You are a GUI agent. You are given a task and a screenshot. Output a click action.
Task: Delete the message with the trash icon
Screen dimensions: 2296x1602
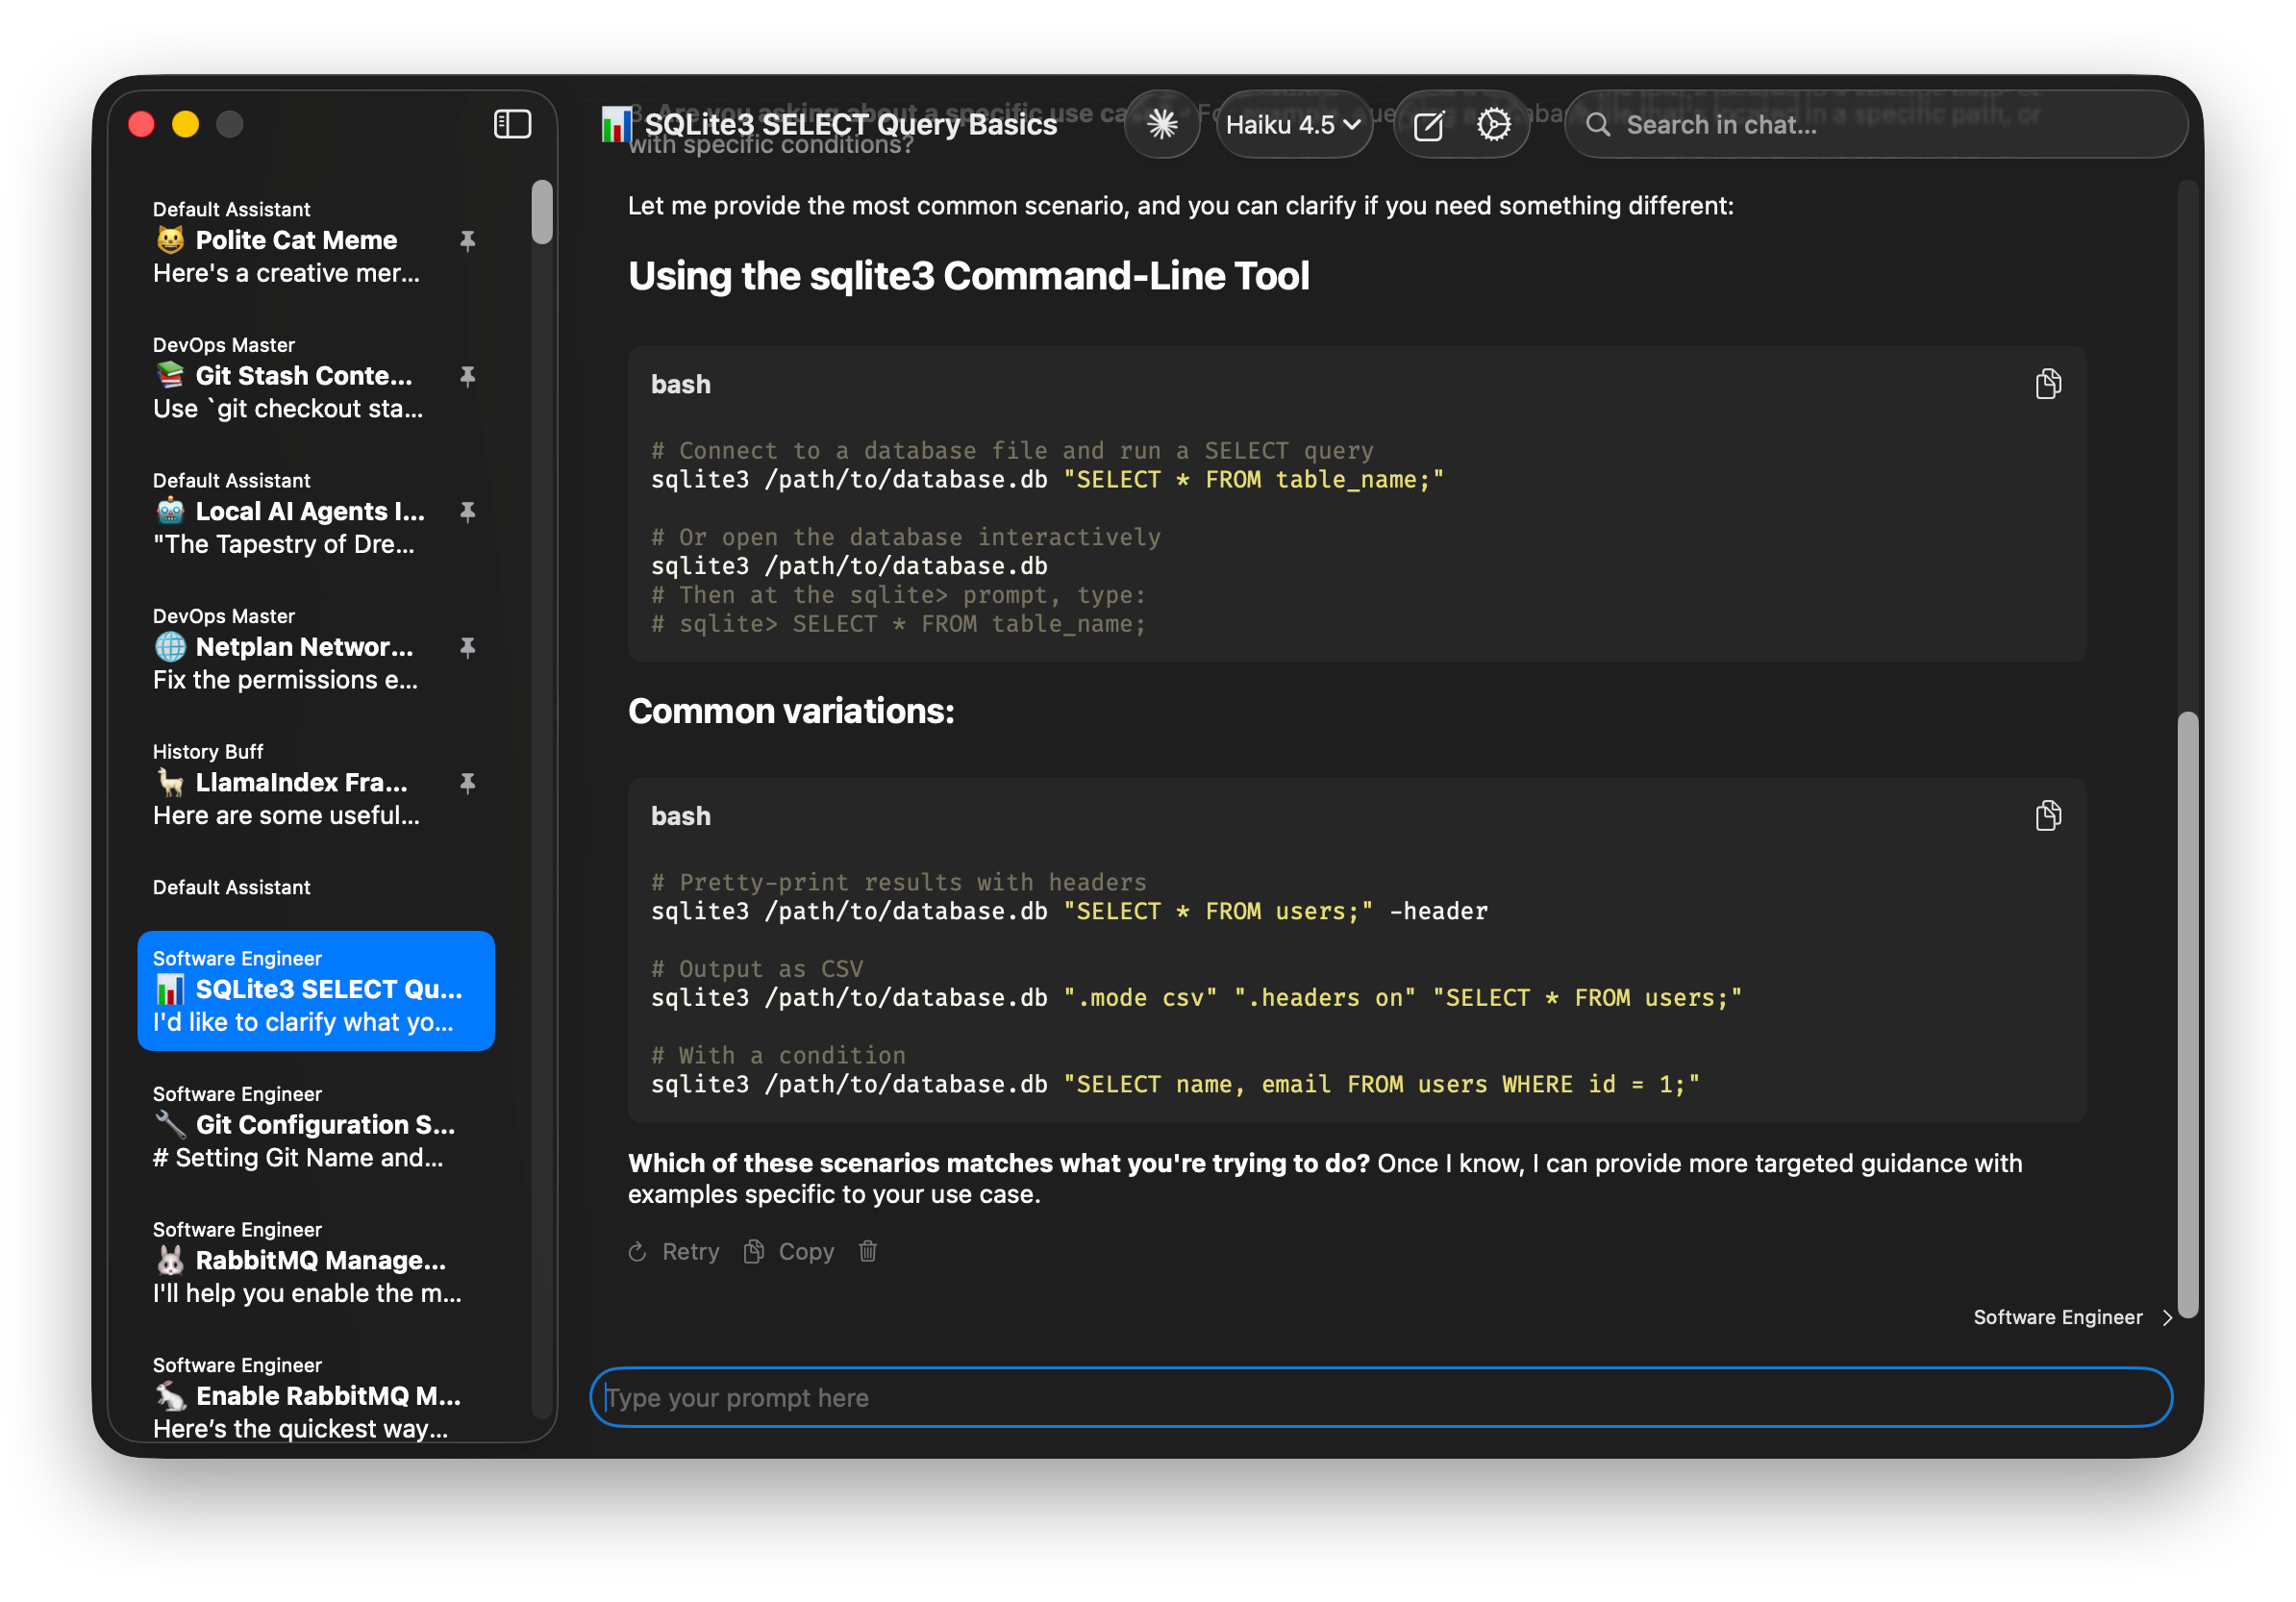click(867, 1251)
